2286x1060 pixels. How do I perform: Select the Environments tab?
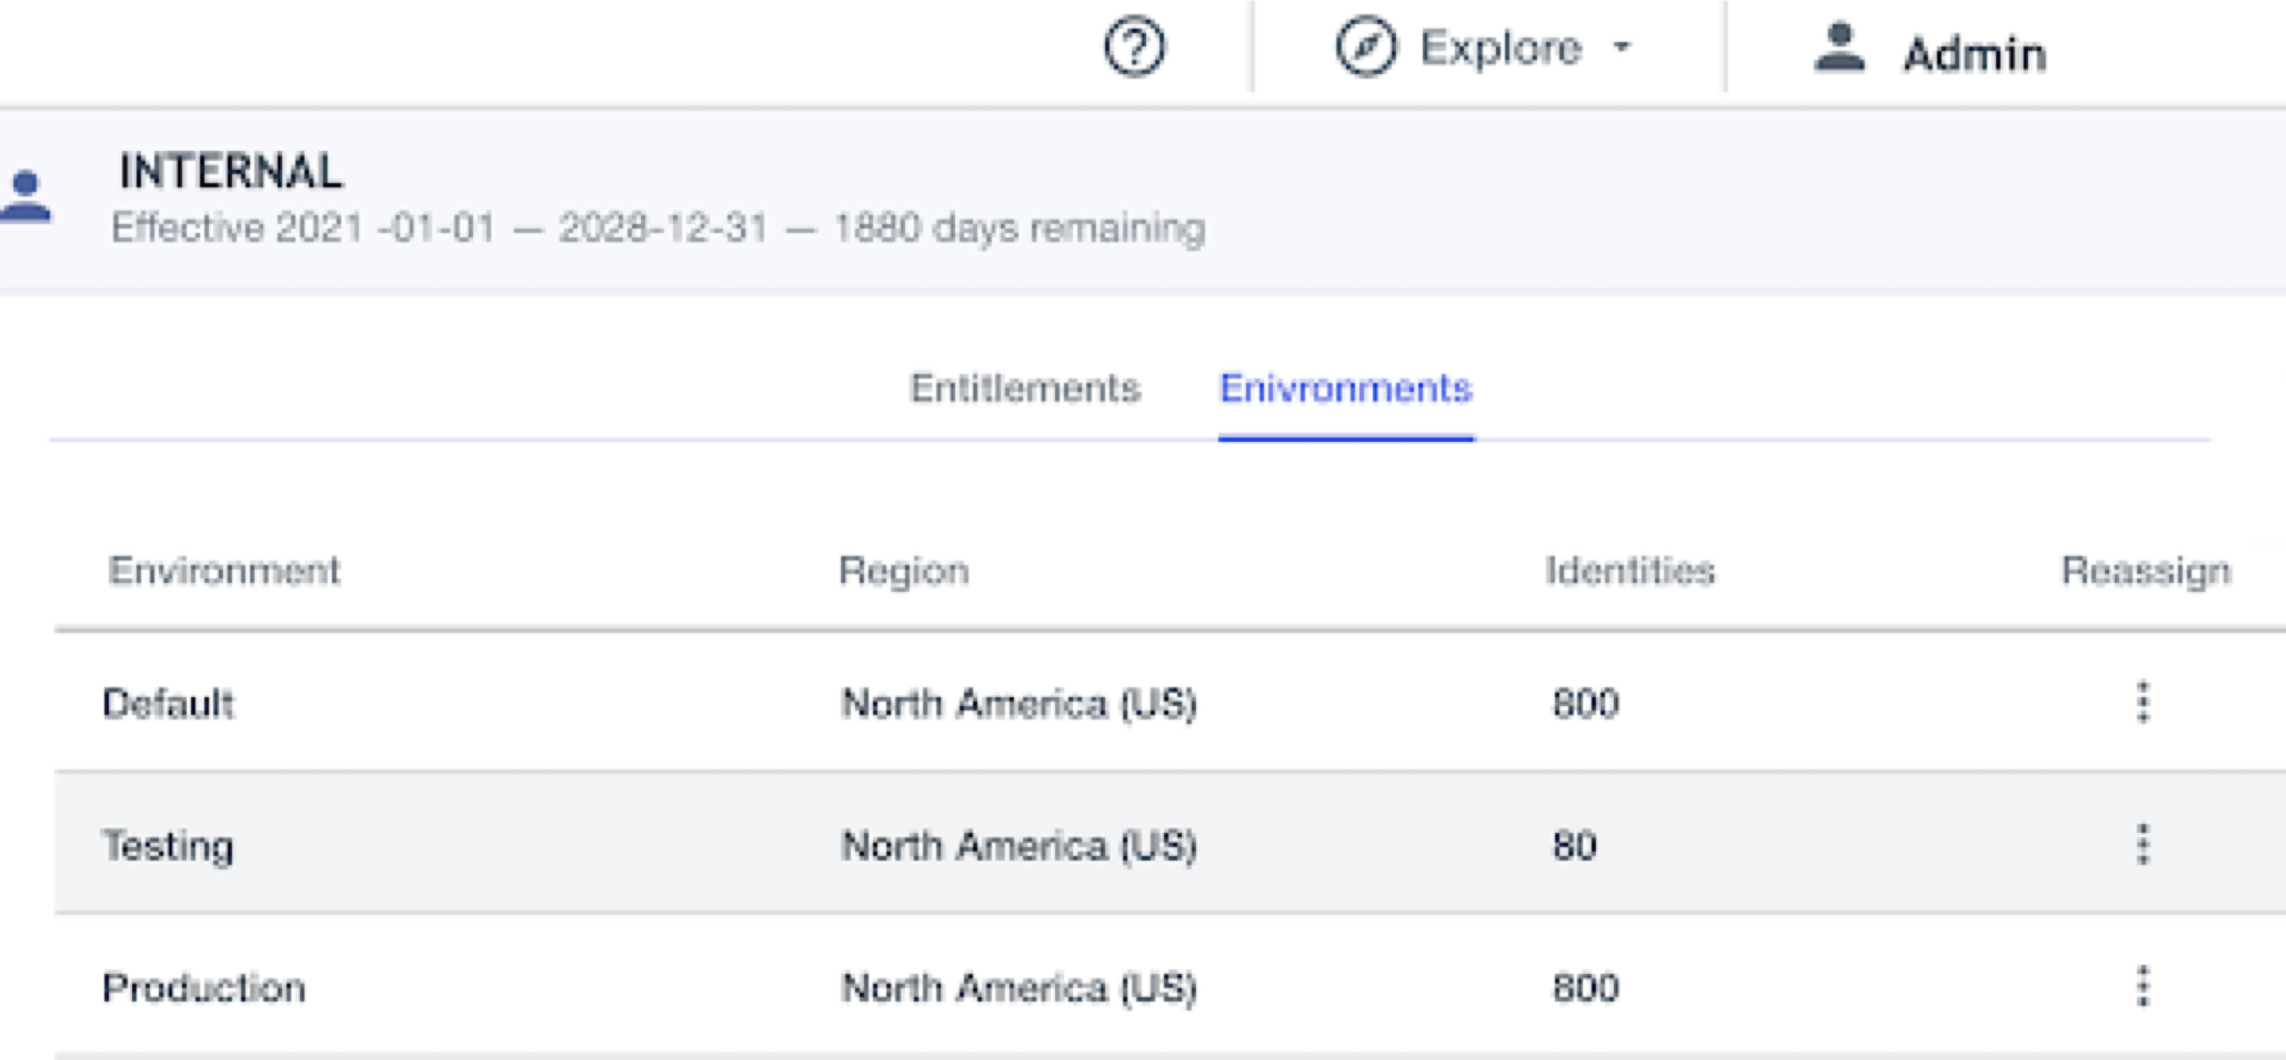pos(1346,388)
